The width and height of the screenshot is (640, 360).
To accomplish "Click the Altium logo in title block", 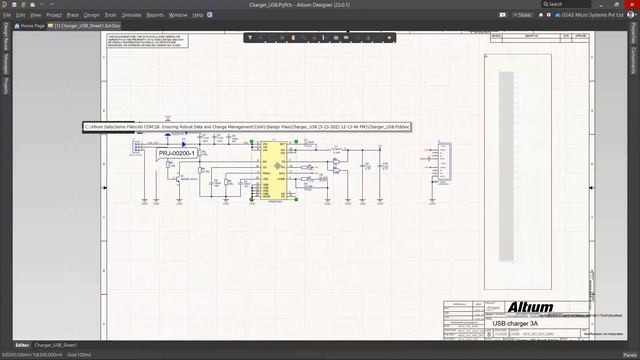I will click(530, 307).
